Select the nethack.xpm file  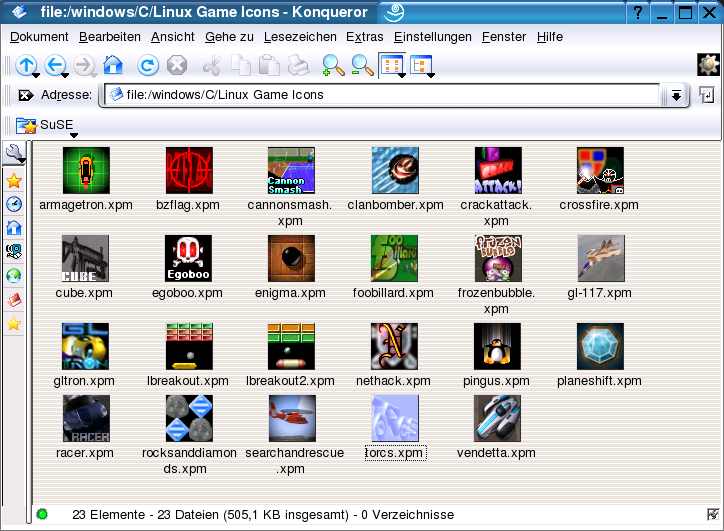(393, 355)
